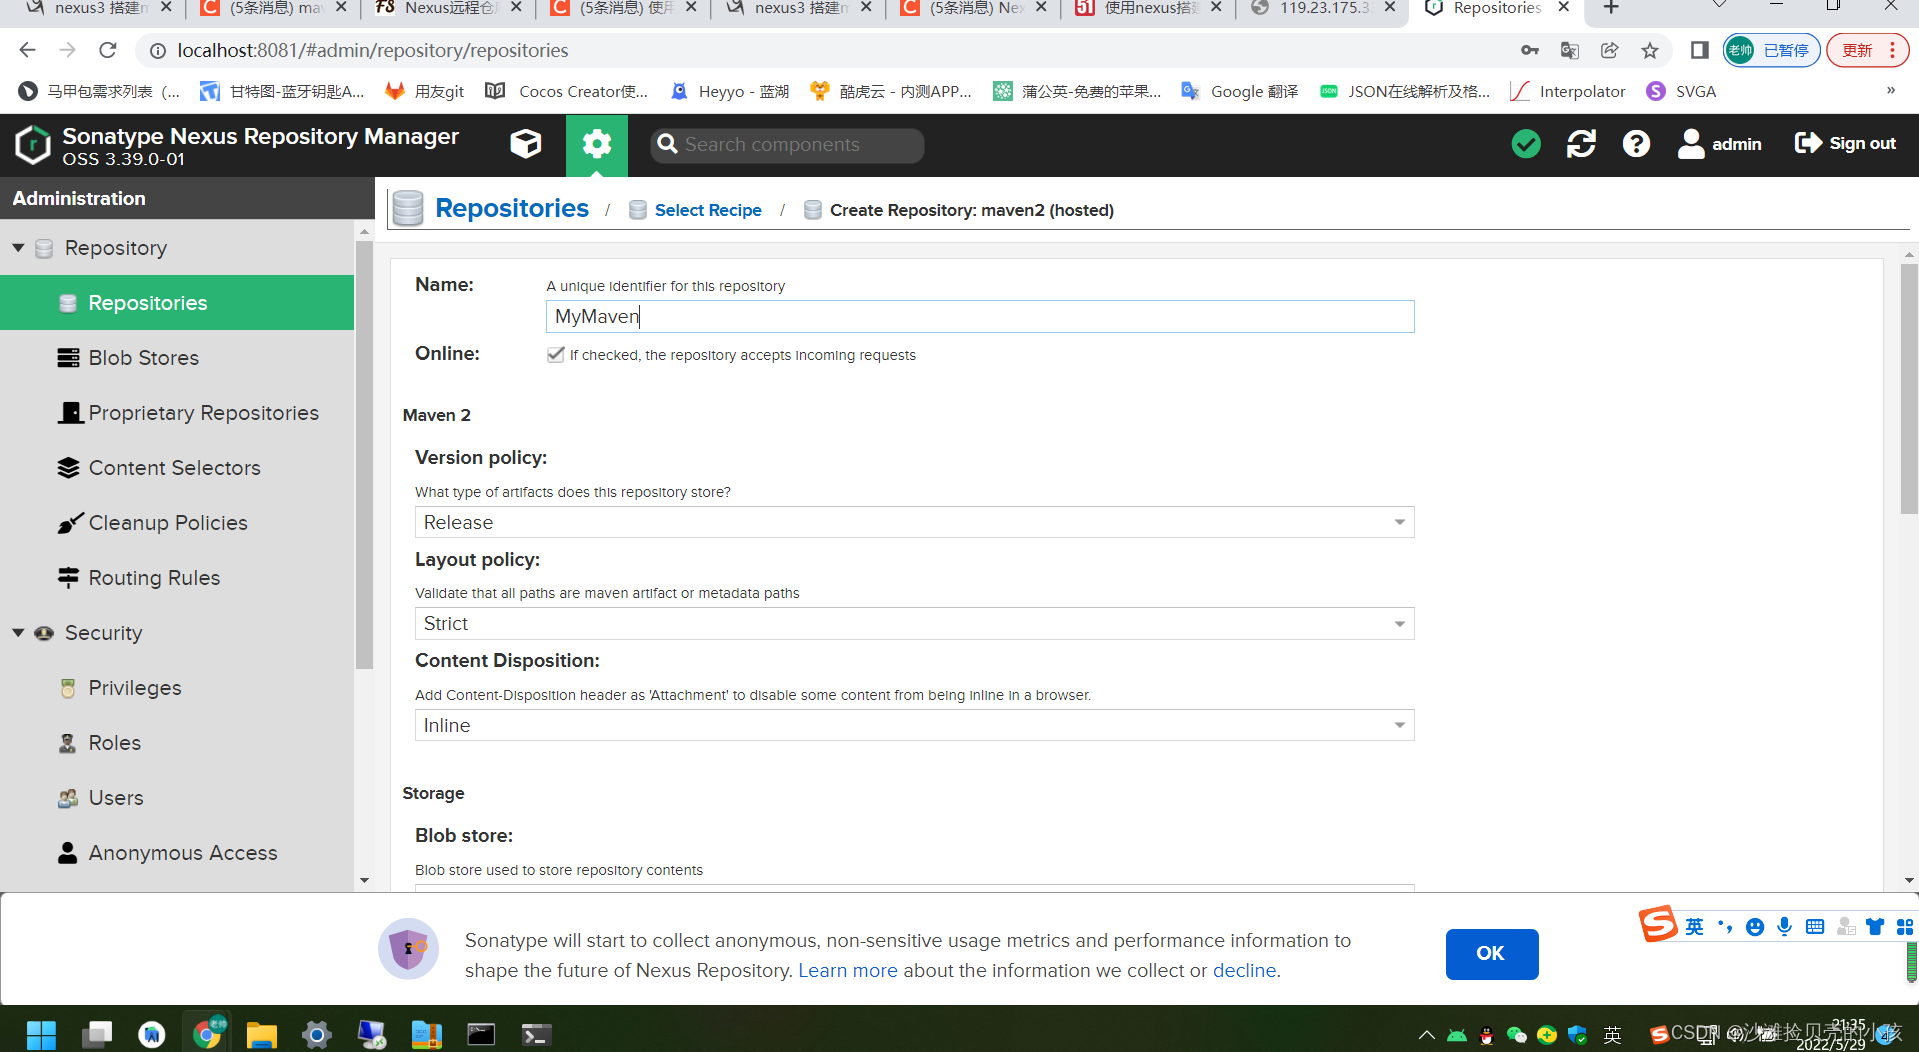This screenshot has height=1052, width=1919.
Task: Click the Sonatype Nexus logo icon
Action: pyautogui.click(x=33, y=145)
